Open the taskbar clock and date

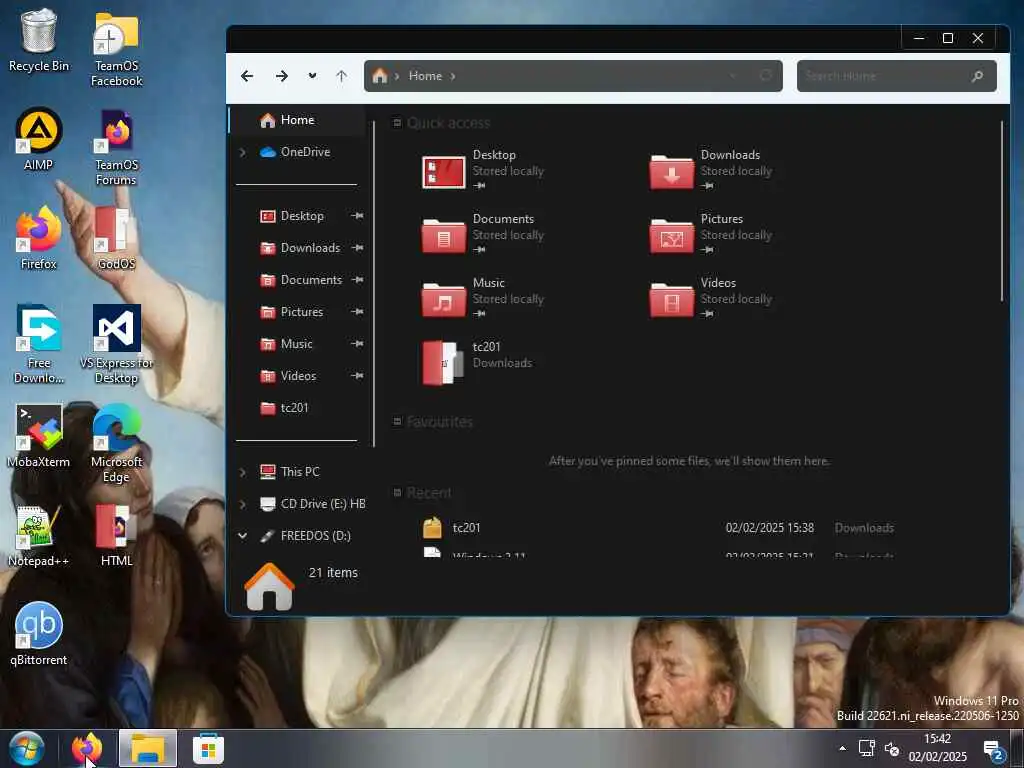937,748
